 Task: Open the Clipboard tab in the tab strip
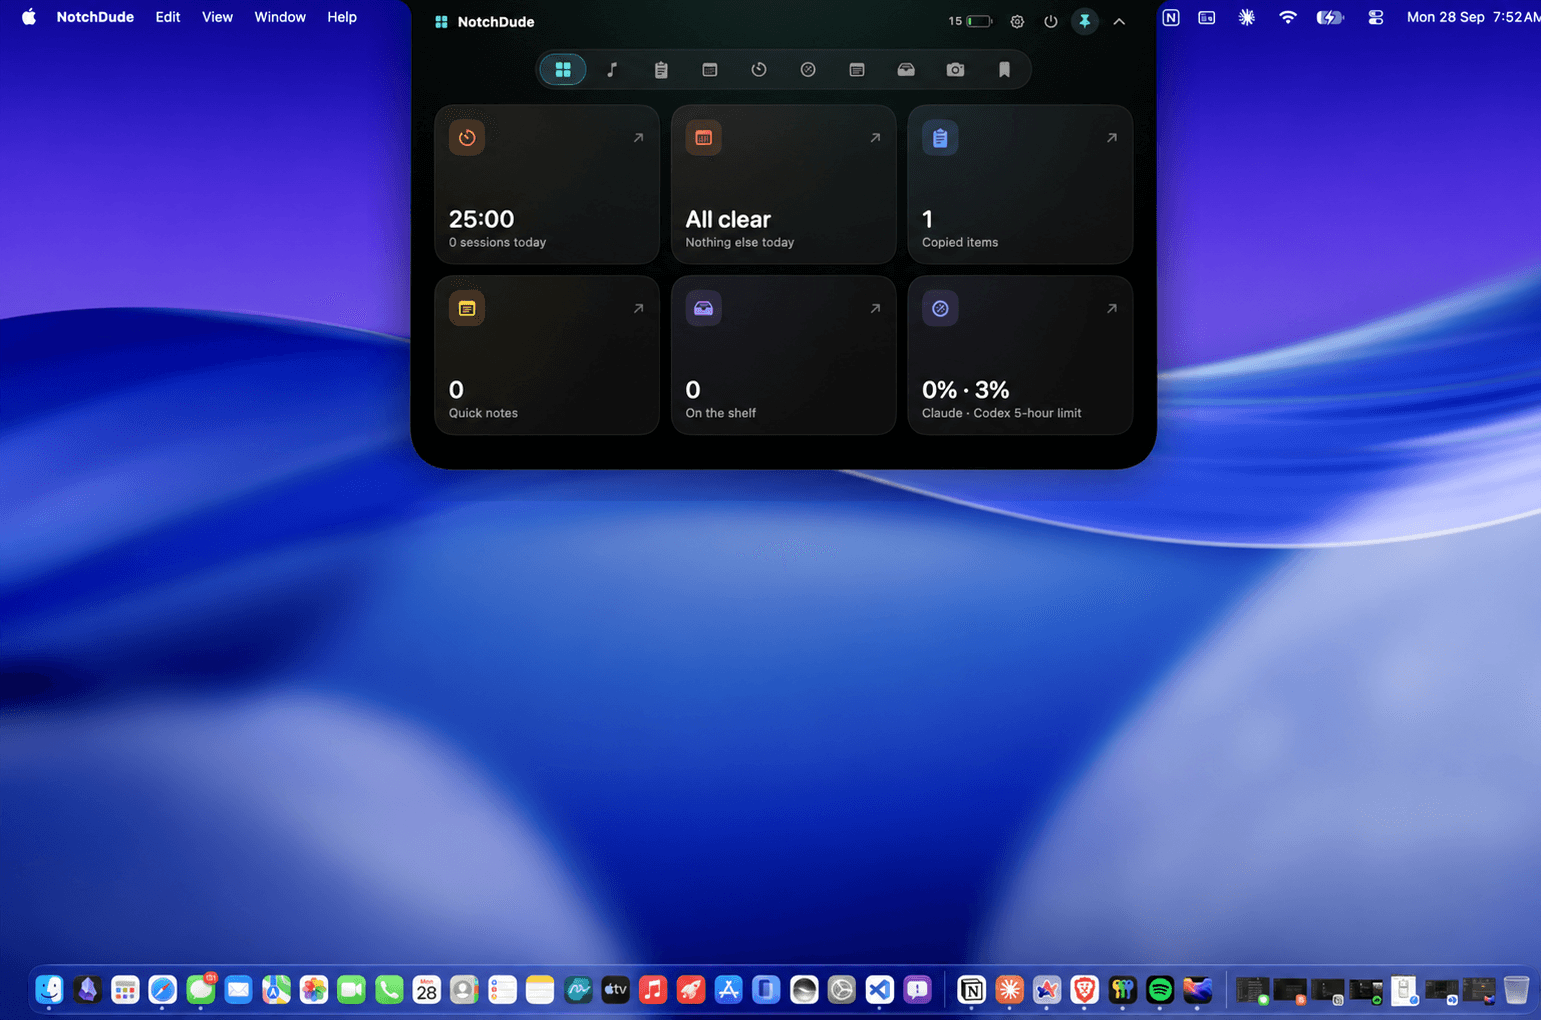point(661,70)
